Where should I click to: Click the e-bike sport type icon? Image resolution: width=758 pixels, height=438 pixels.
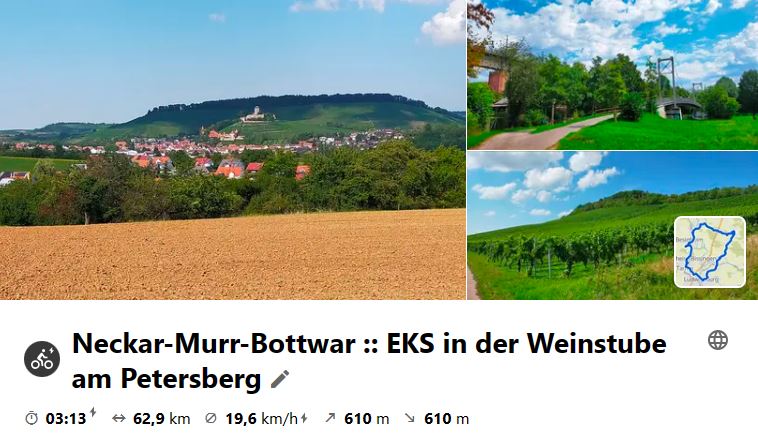point(42,359)
